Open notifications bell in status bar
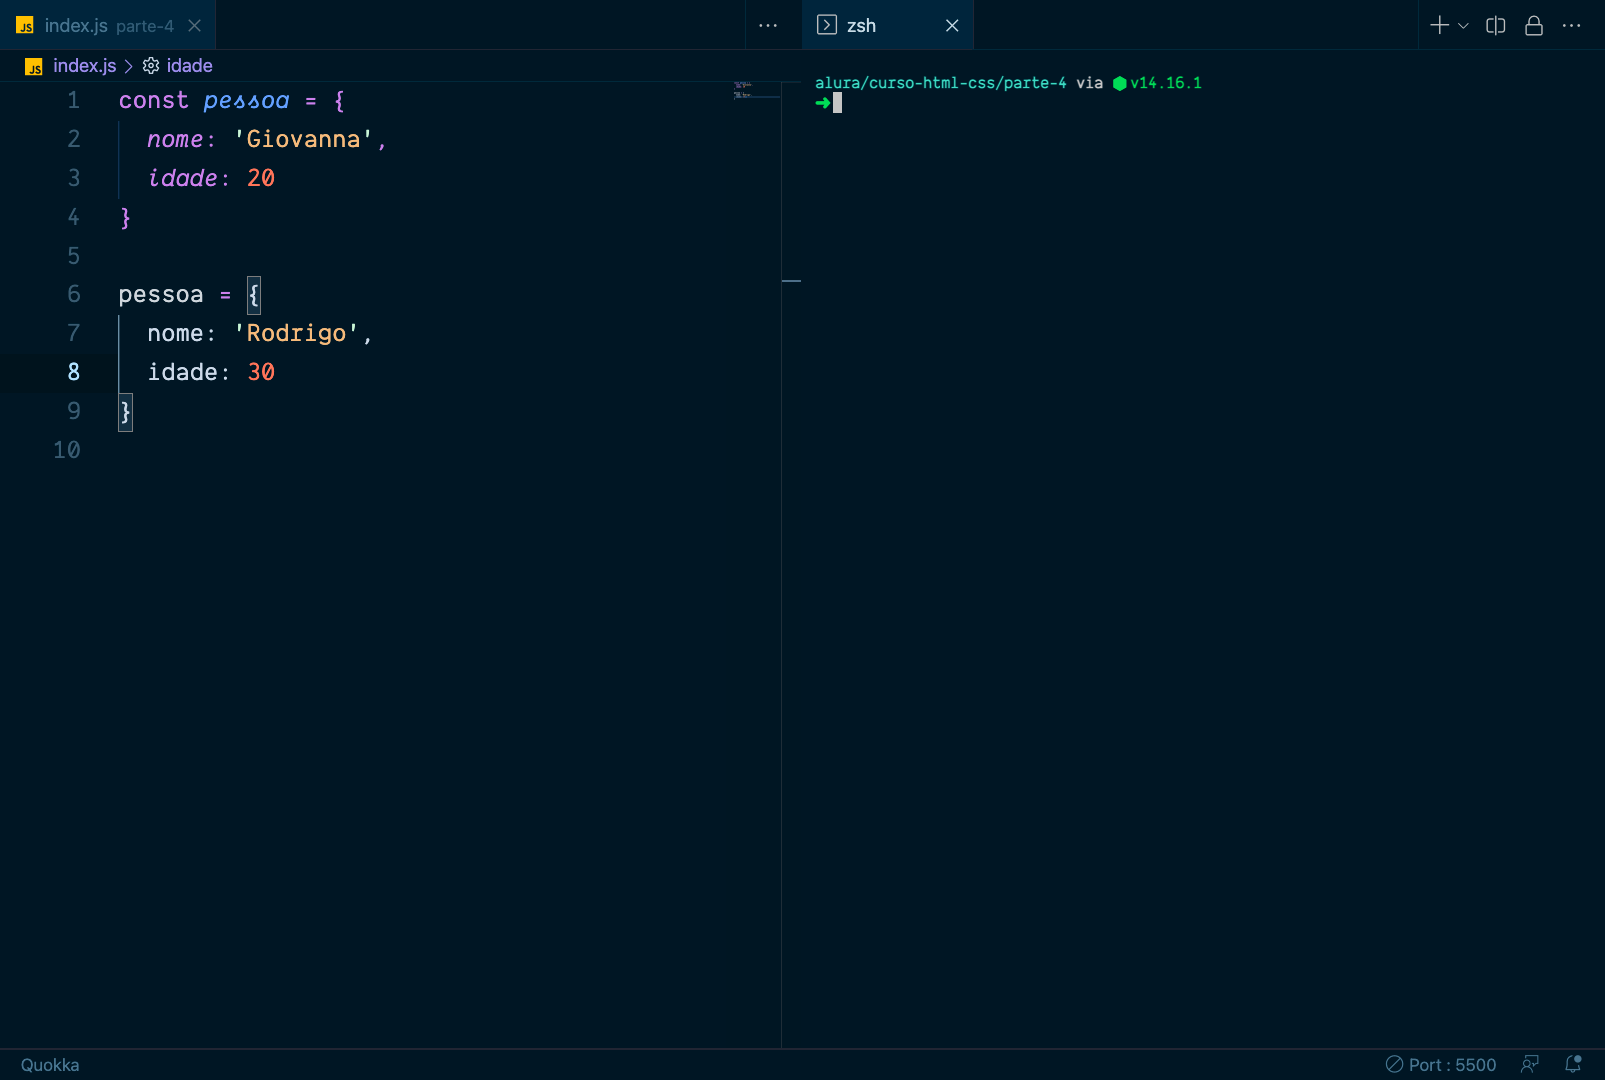 click(1573, 1065)
